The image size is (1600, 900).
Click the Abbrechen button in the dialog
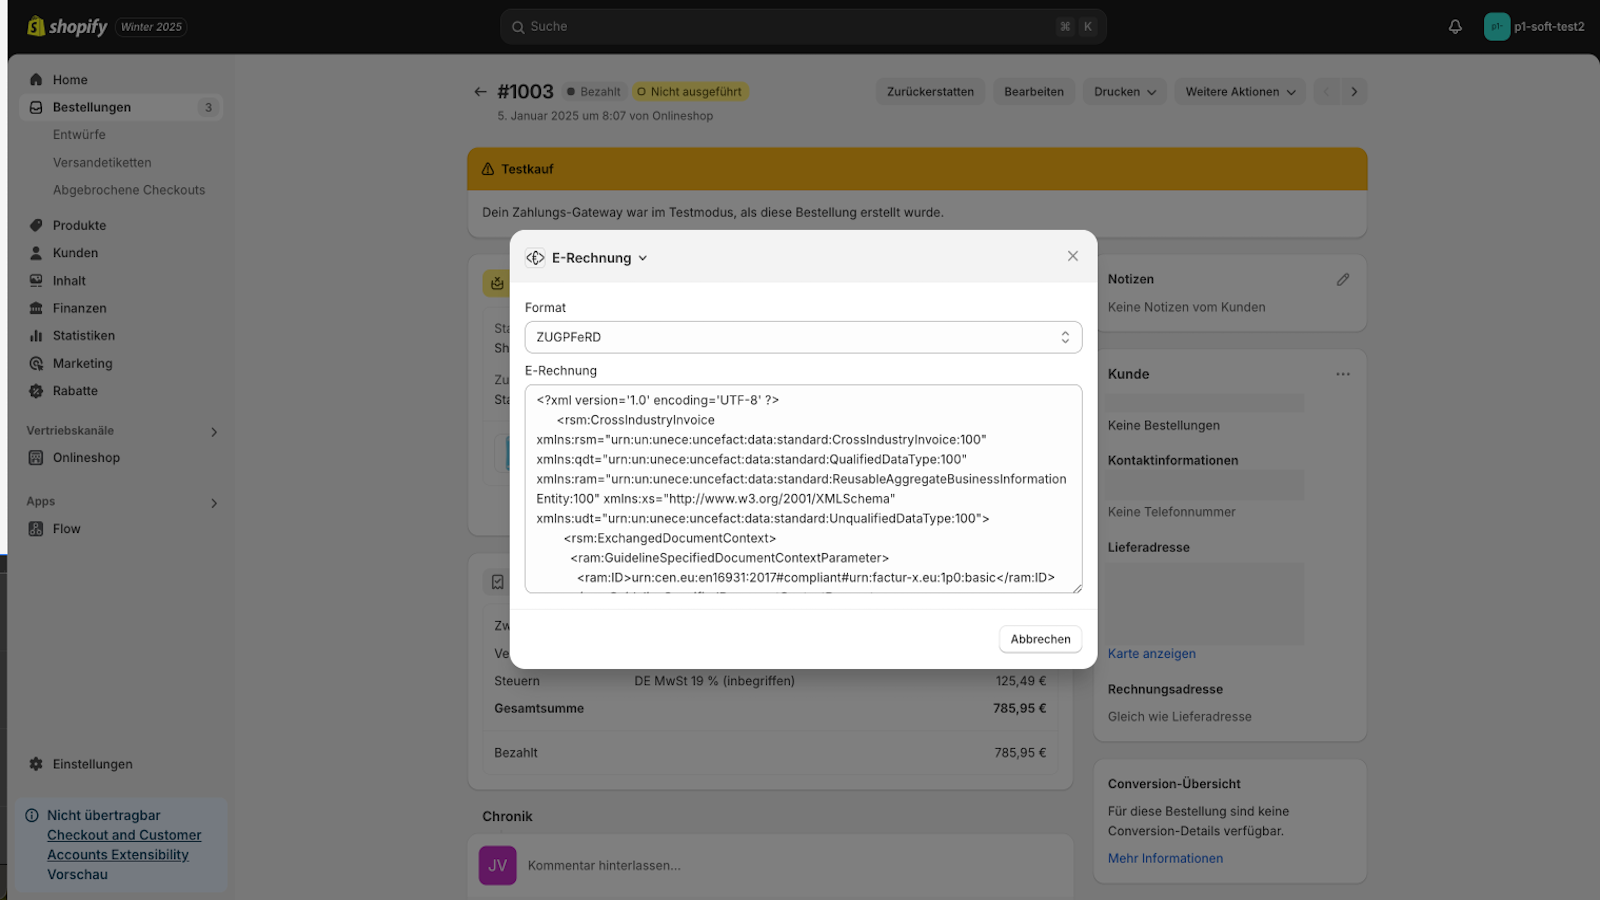click(1040, 639)
